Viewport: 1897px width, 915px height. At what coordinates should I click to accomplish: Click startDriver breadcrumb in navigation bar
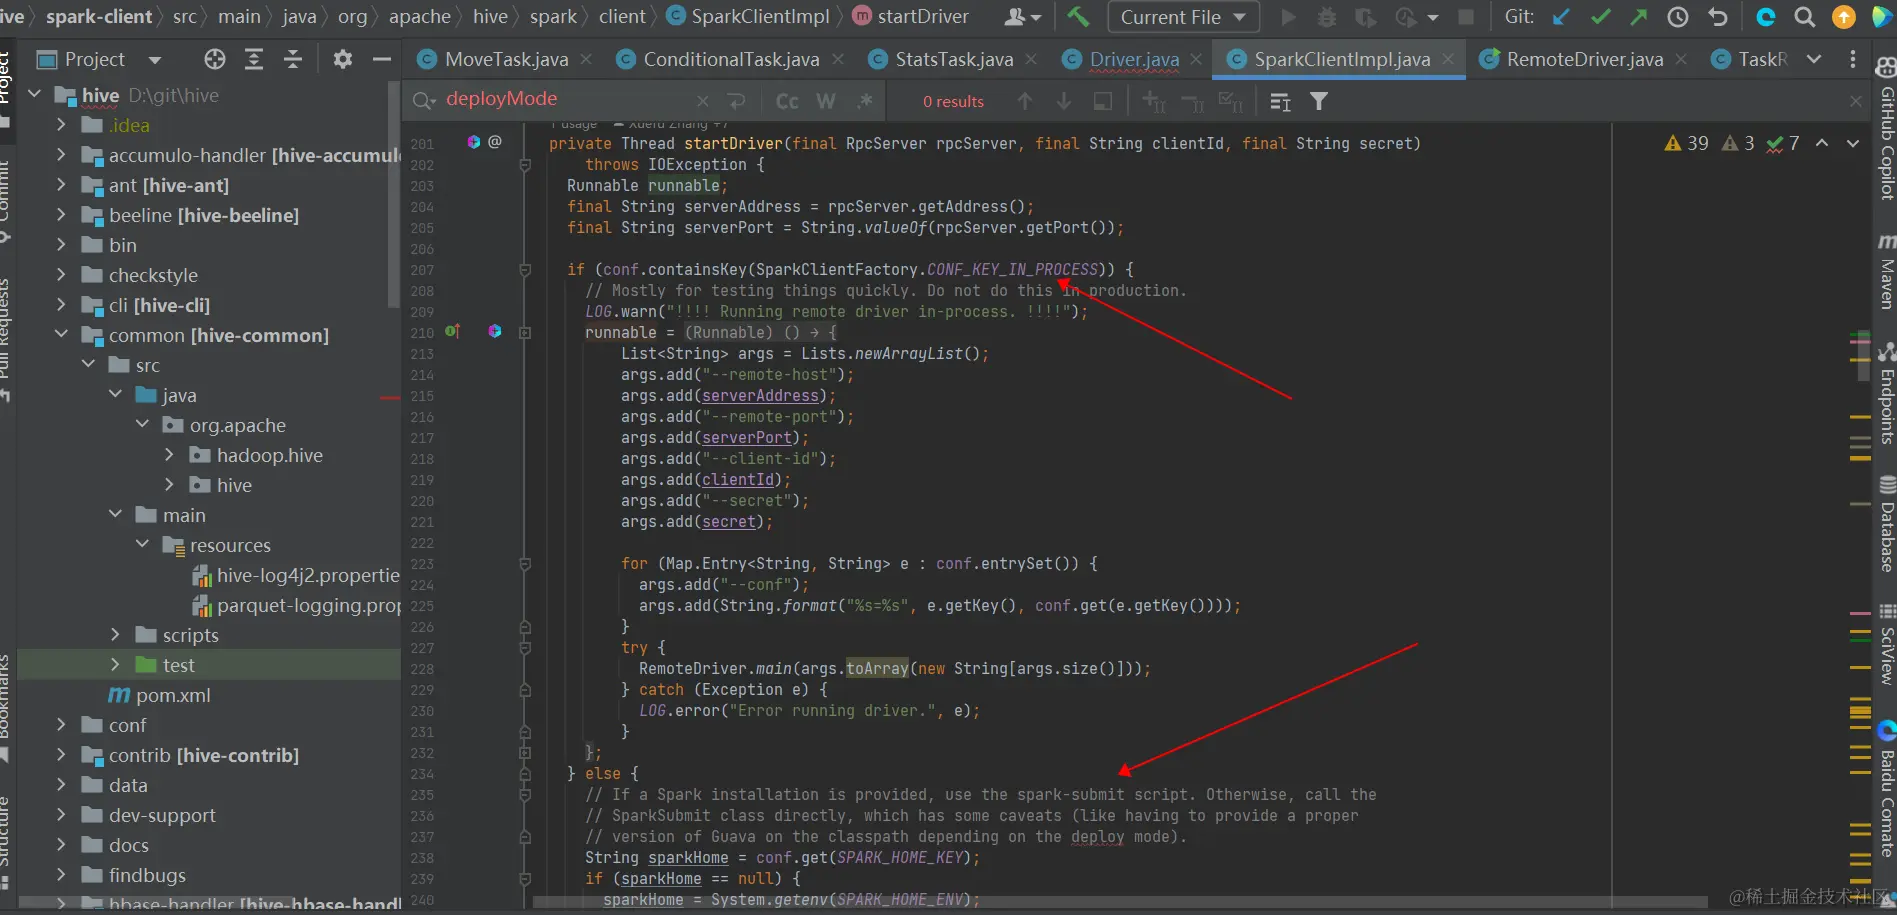click(911, 16)
